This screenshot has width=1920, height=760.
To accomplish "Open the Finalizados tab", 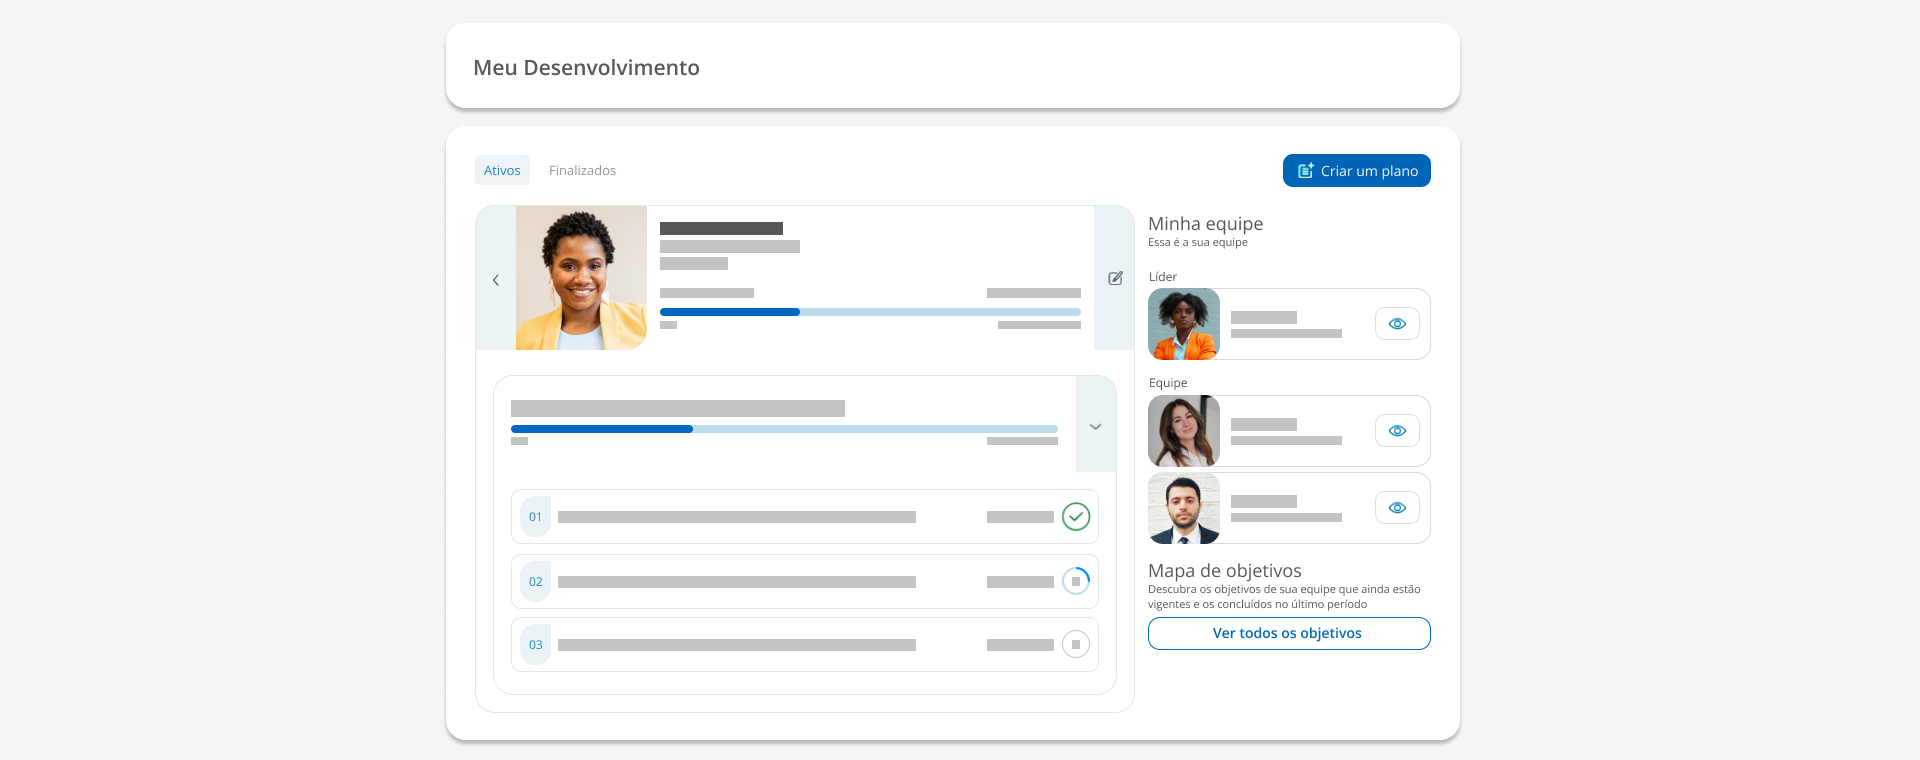I will [582, 171].
